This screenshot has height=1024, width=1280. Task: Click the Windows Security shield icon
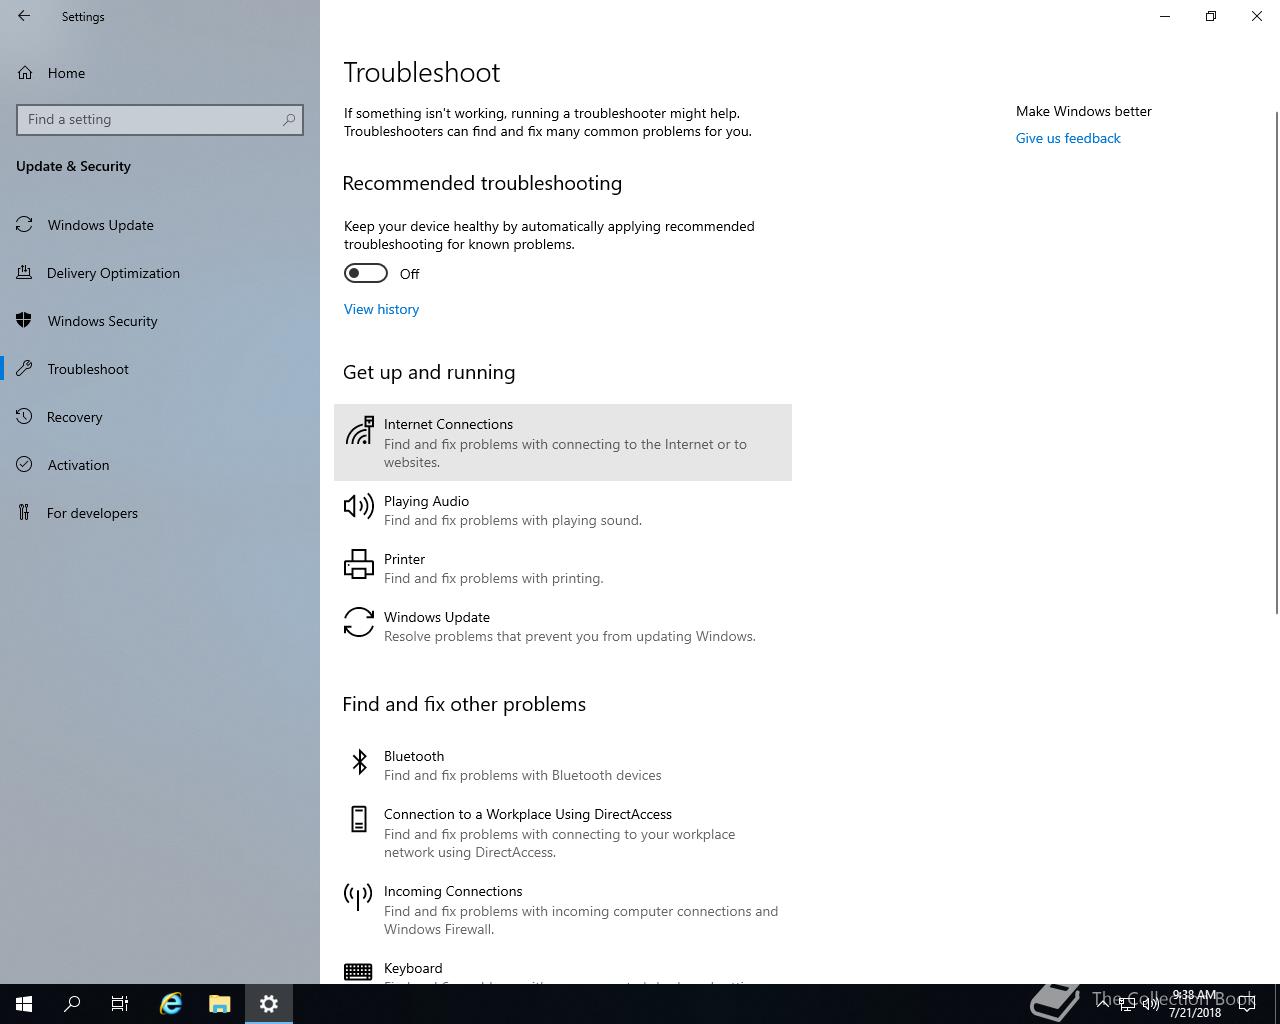click(x=24, y=321)
